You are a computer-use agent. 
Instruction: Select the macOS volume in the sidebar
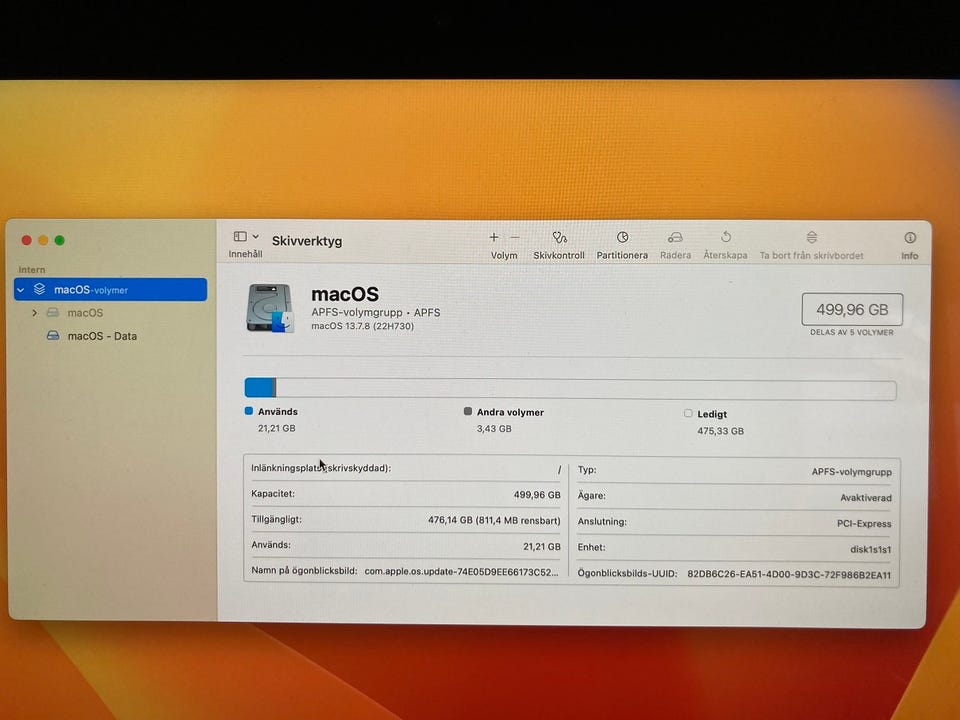(85, 313)
